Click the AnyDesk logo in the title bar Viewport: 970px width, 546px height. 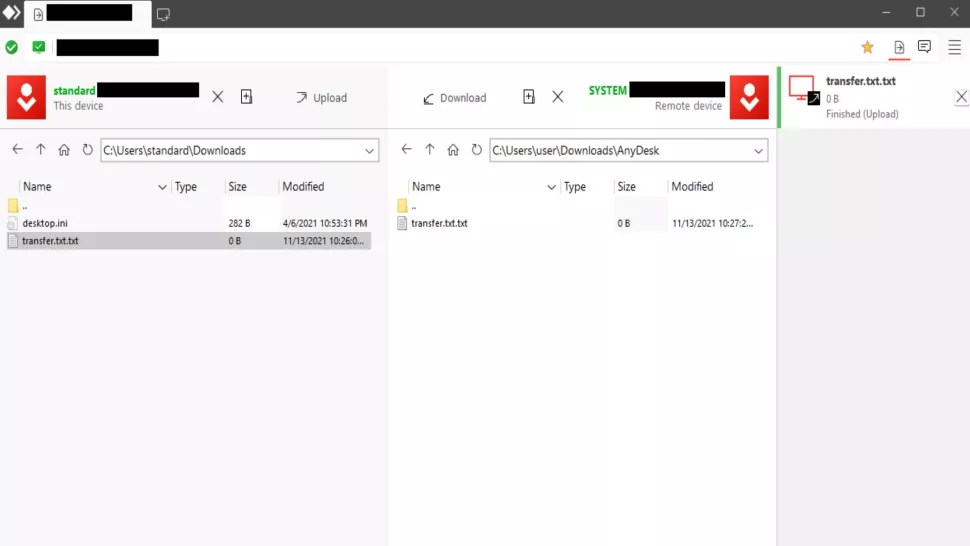11,13
